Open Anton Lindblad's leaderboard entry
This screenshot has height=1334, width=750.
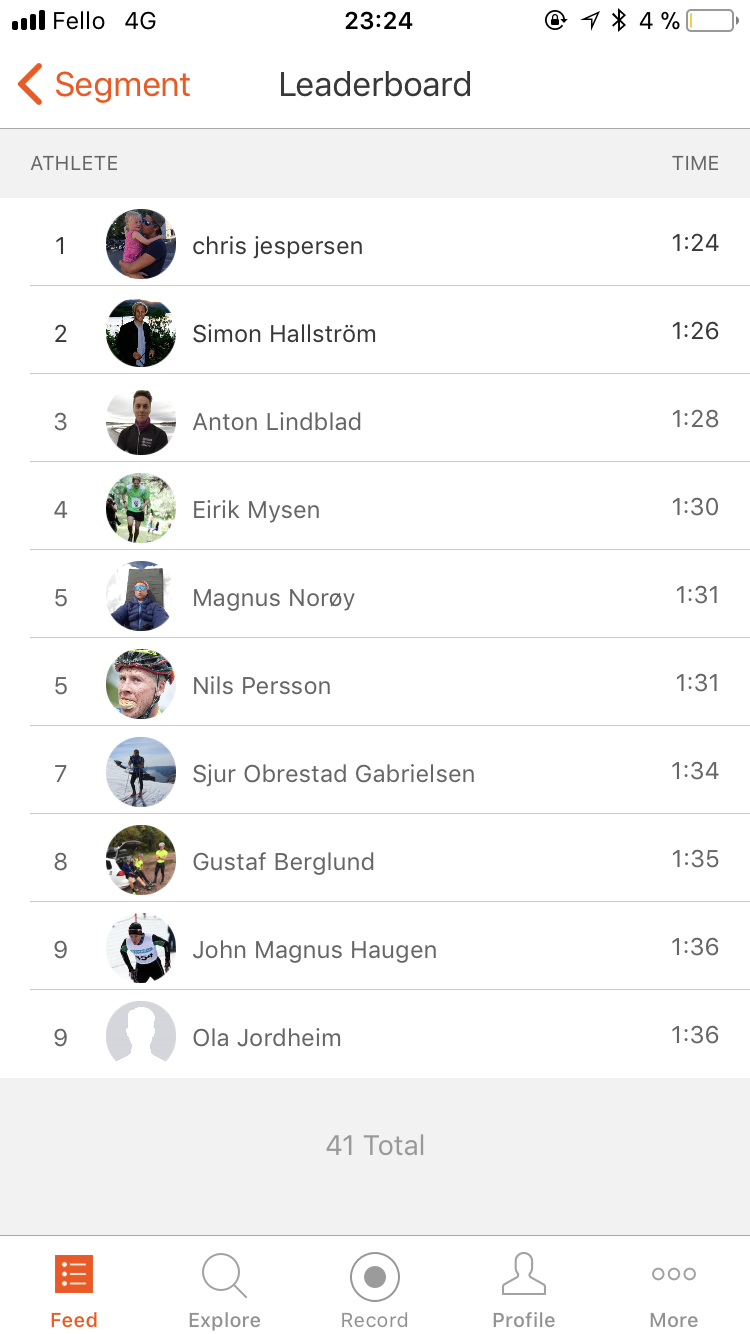375,420
